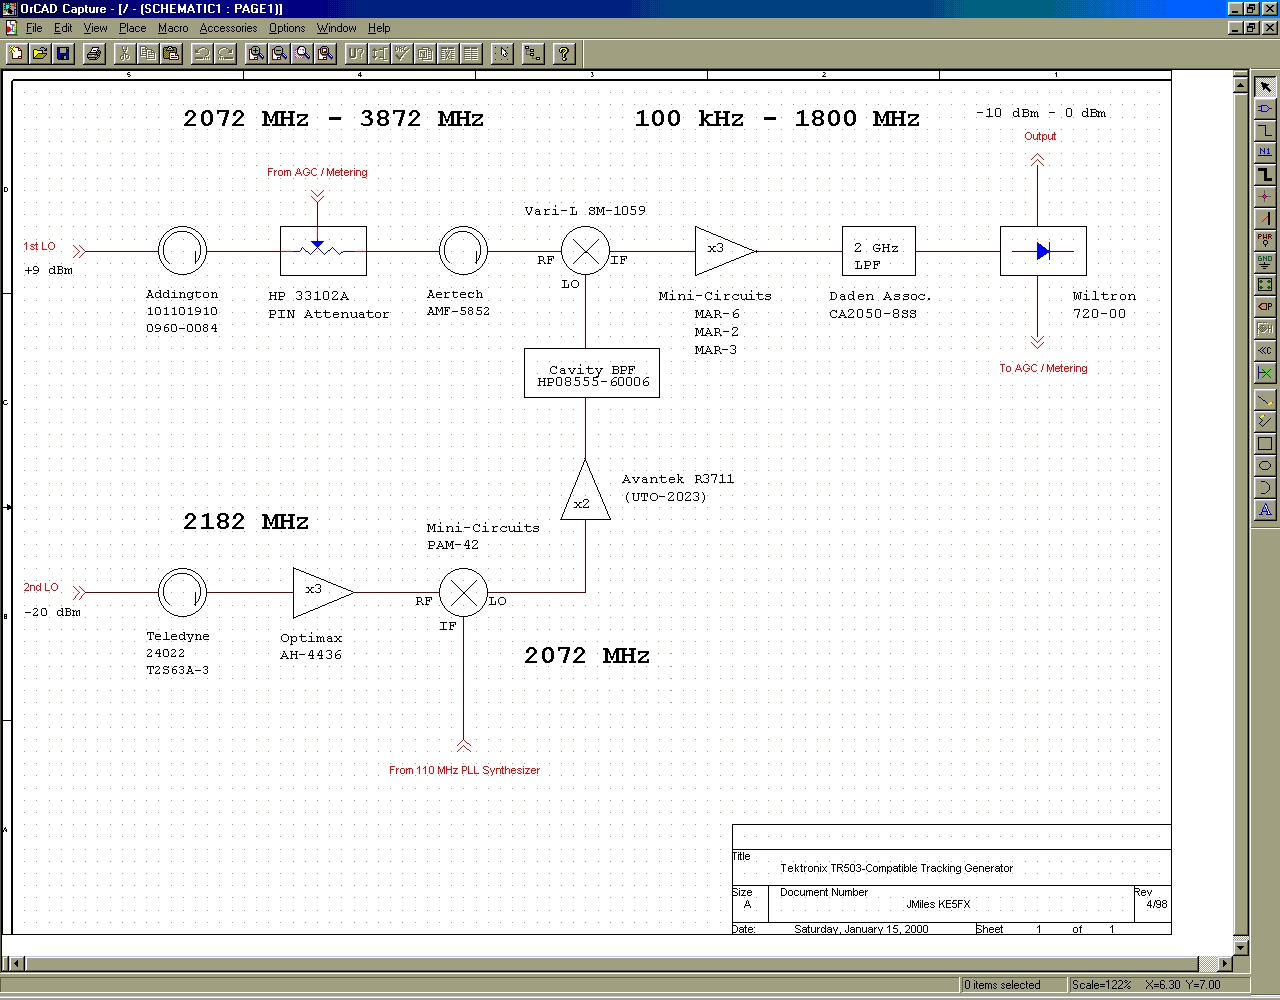Choose the Place Arc drawing tool
Image resolution: width=1280 pixels, height=1000 pixels.
pos(1265,488)
